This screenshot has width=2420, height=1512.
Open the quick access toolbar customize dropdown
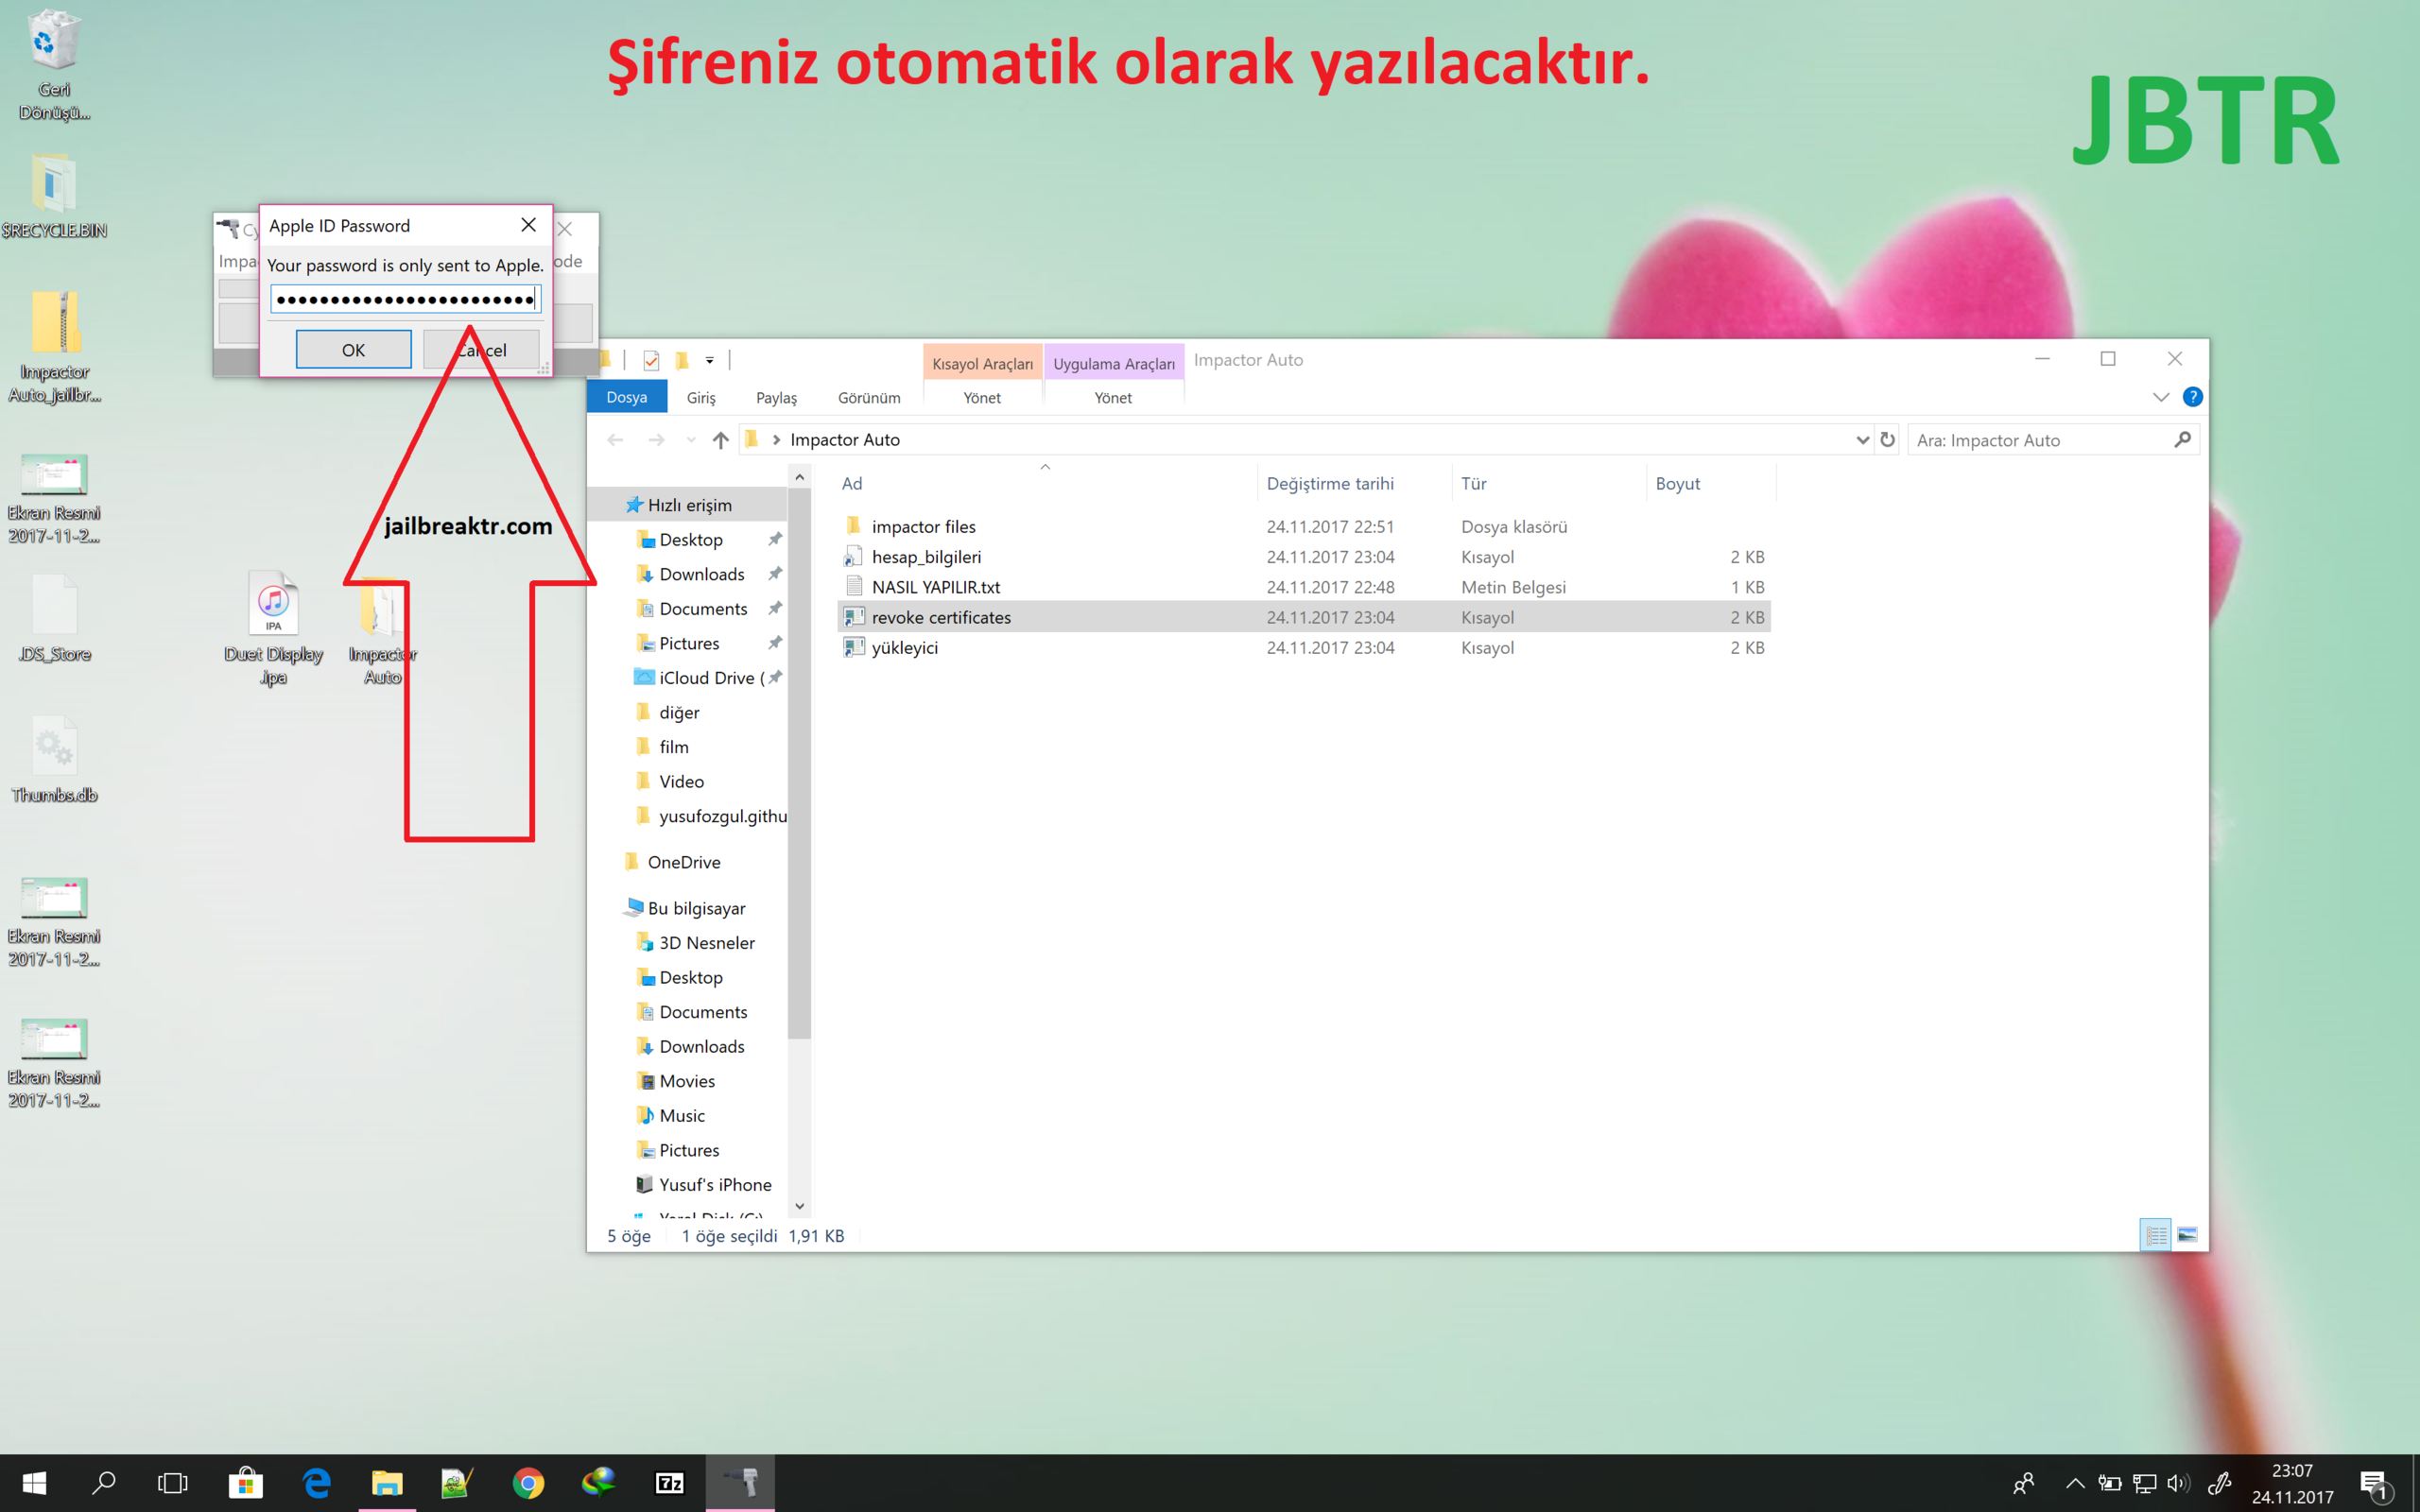710,360
